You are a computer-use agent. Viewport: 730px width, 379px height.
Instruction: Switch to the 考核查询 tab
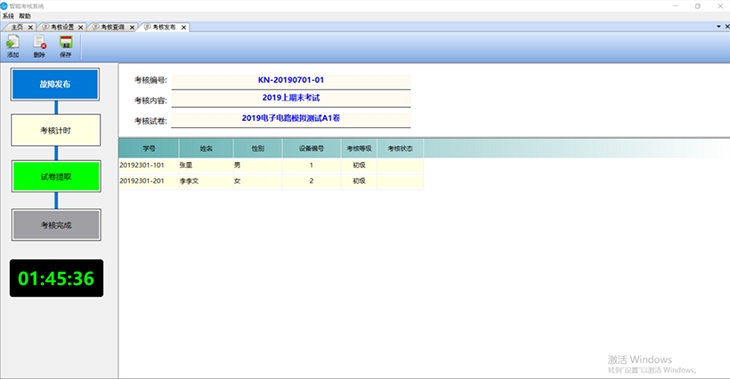tap(112, 27)
